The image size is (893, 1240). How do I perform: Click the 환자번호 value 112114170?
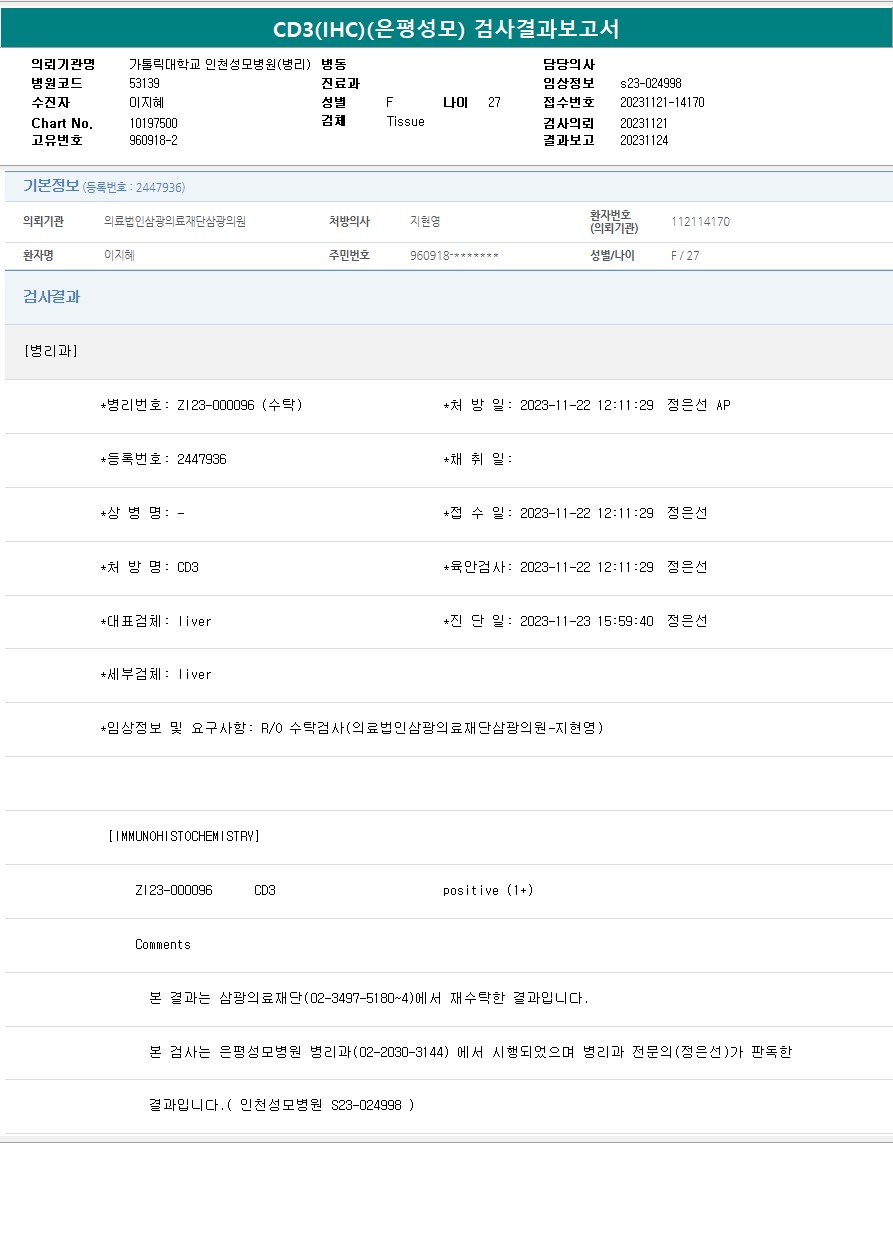tap(700, 222)
